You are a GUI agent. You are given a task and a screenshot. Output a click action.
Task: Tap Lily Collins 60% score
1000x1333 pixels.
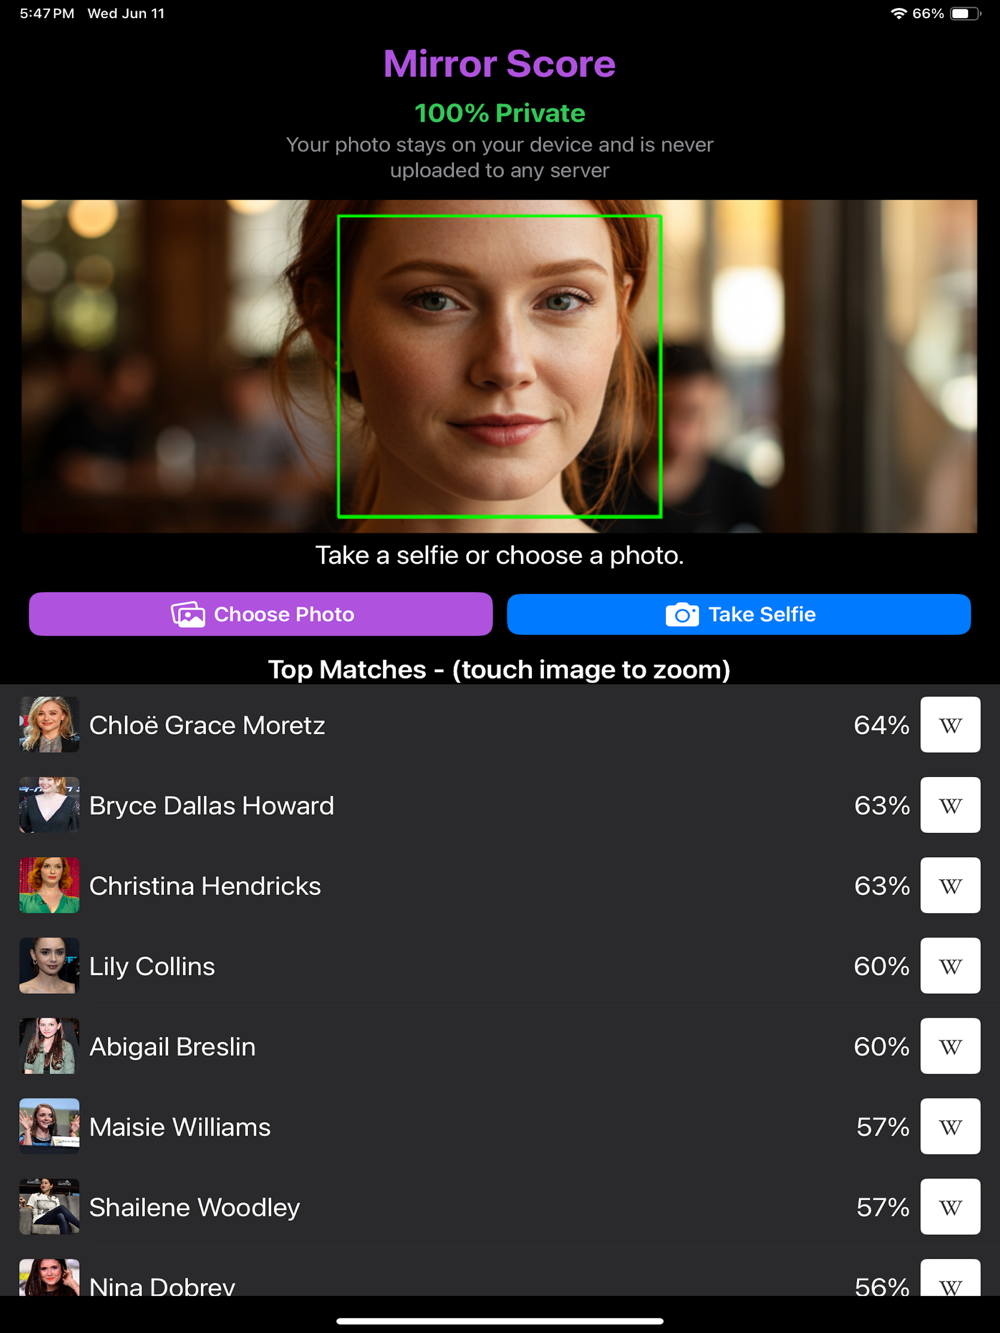tap(881, 966)
